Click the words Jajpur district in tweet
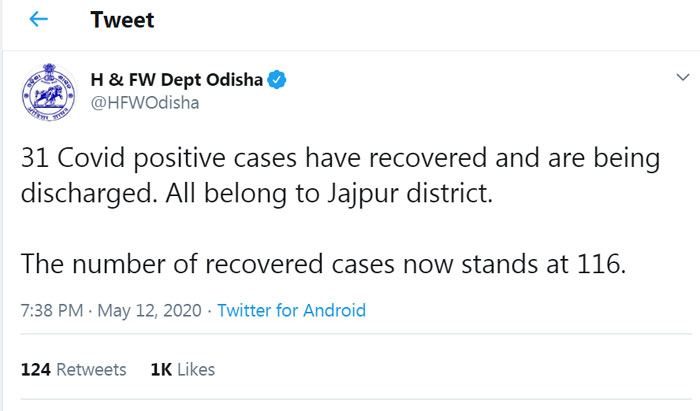 click(410, 194)
